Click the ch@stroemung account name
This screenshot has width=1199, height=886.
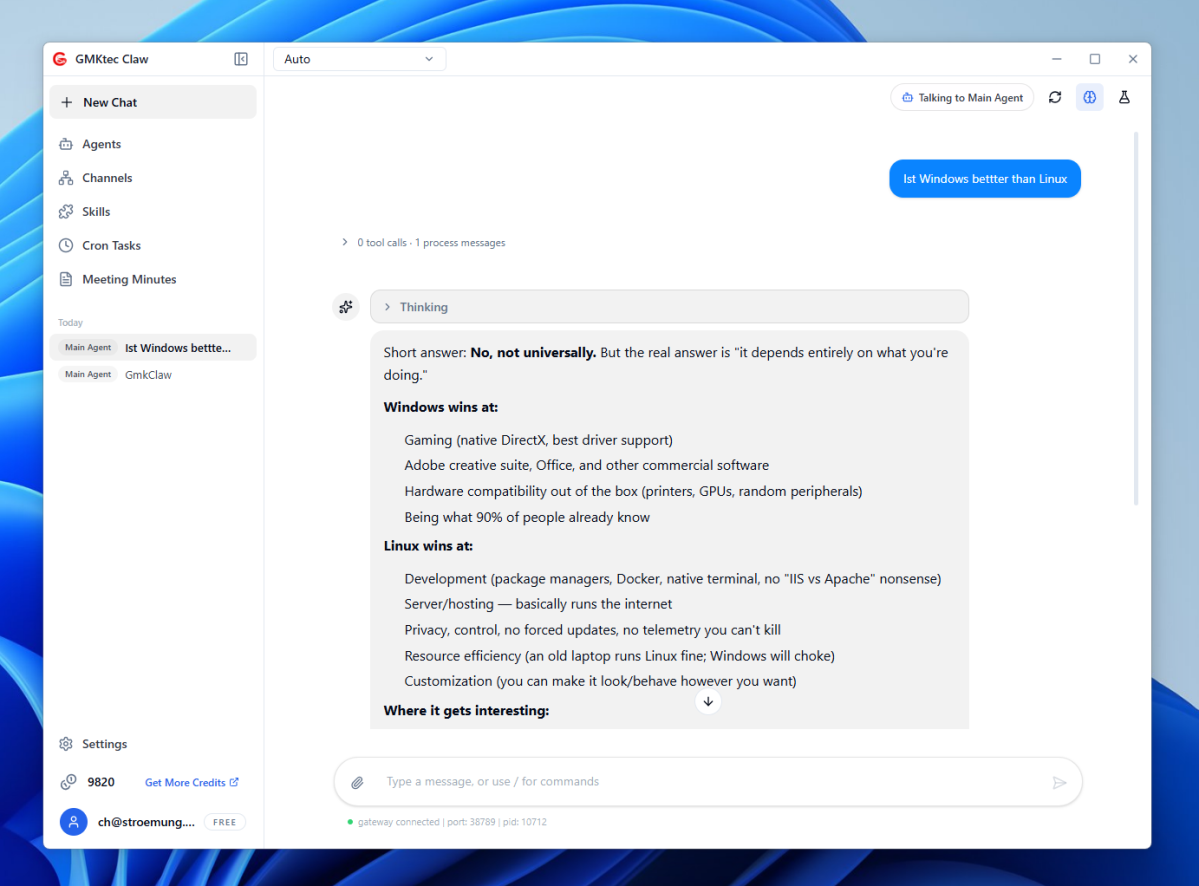tap(146, 822)
